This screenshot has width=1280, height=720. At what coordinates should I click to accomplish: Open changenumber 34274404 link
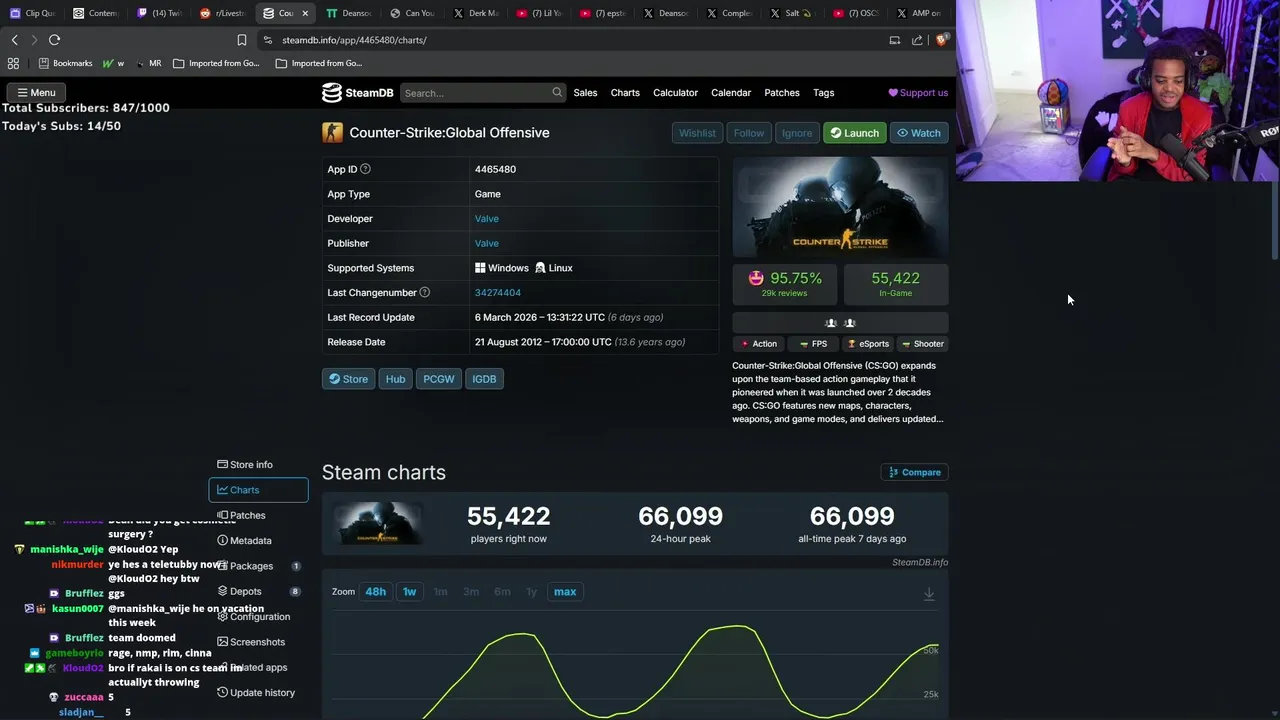pos(498,292)
